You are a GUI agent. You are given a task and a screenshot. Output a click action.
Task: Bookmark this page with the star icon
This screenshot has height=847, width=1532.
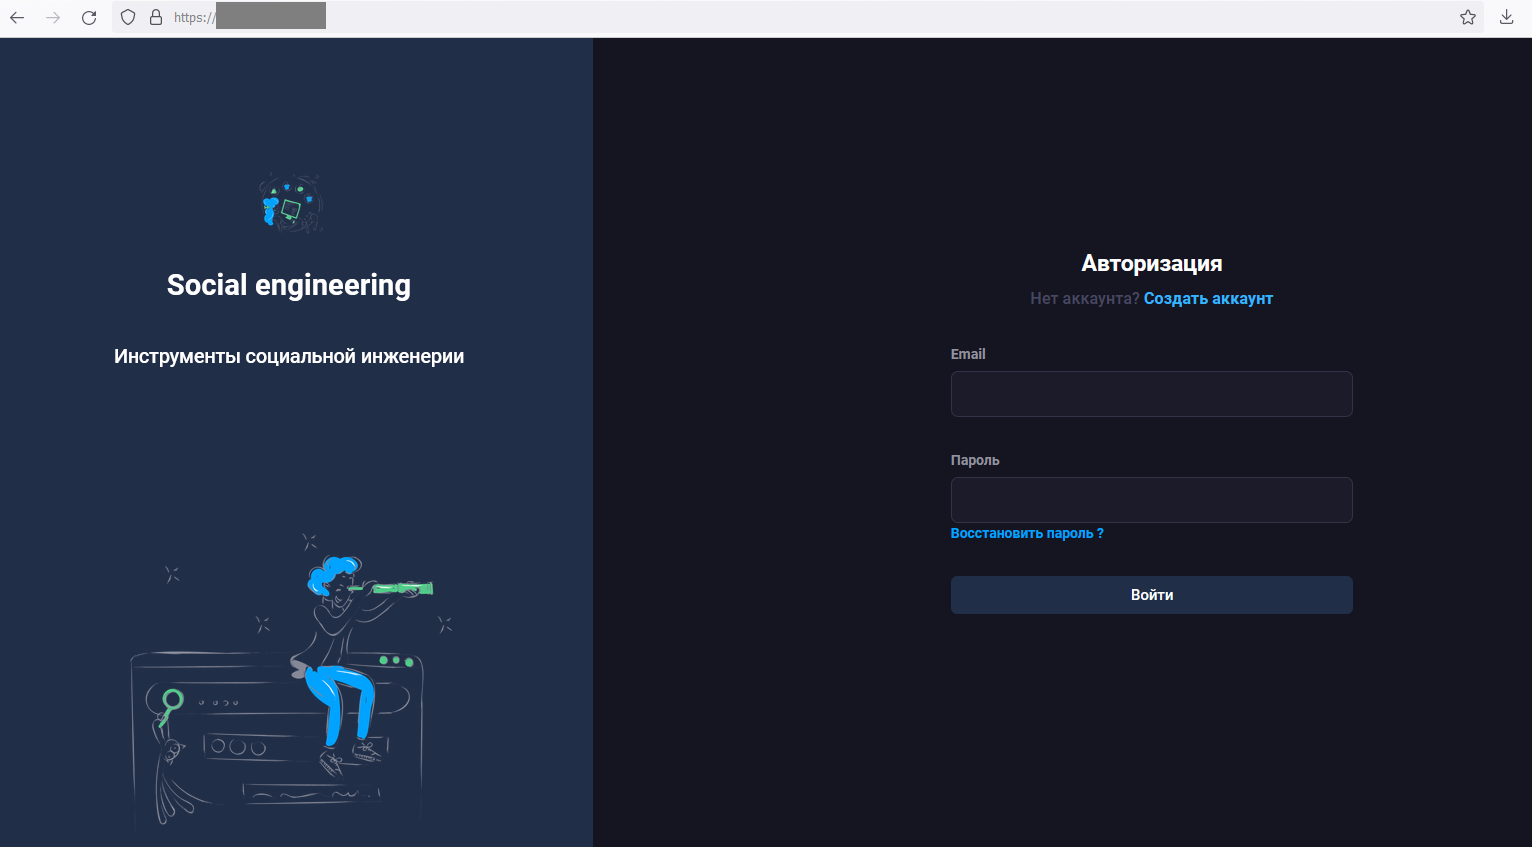pos(1467,17)
